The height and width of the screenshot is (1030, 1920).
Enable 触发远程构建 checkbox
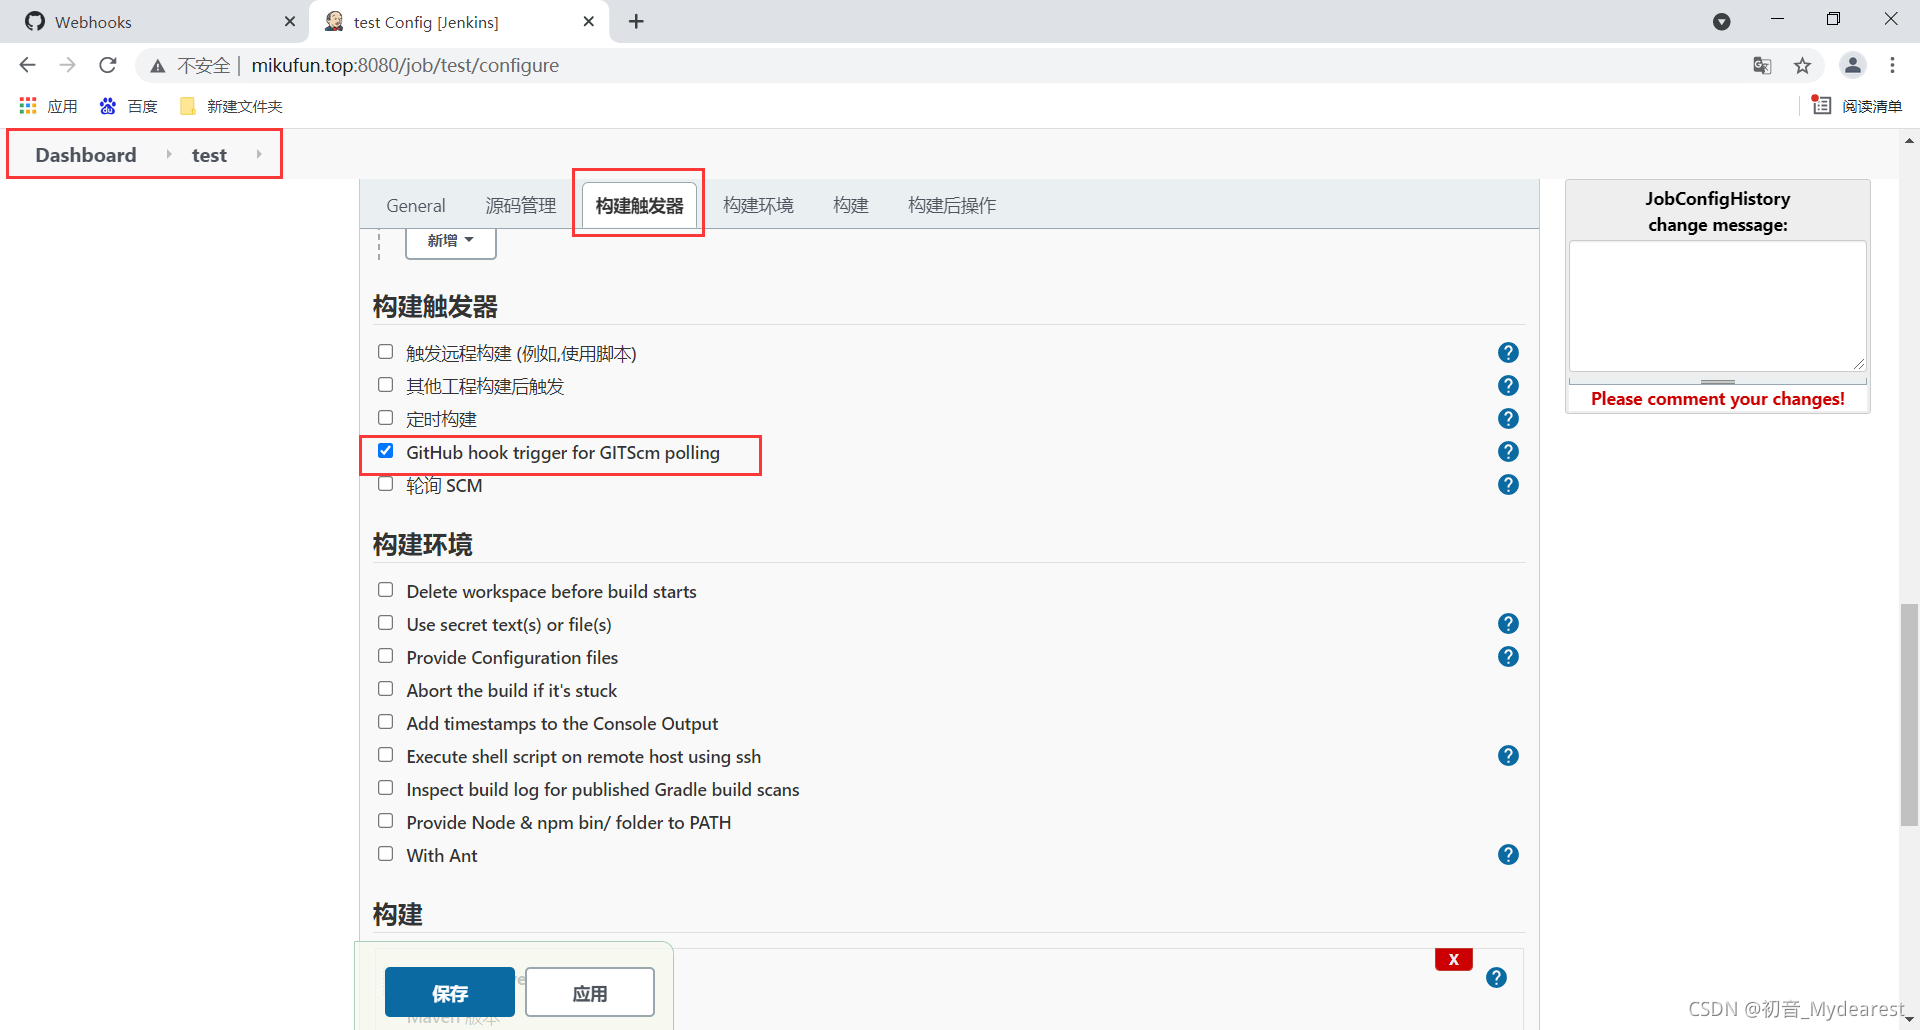tap(385, 352)
